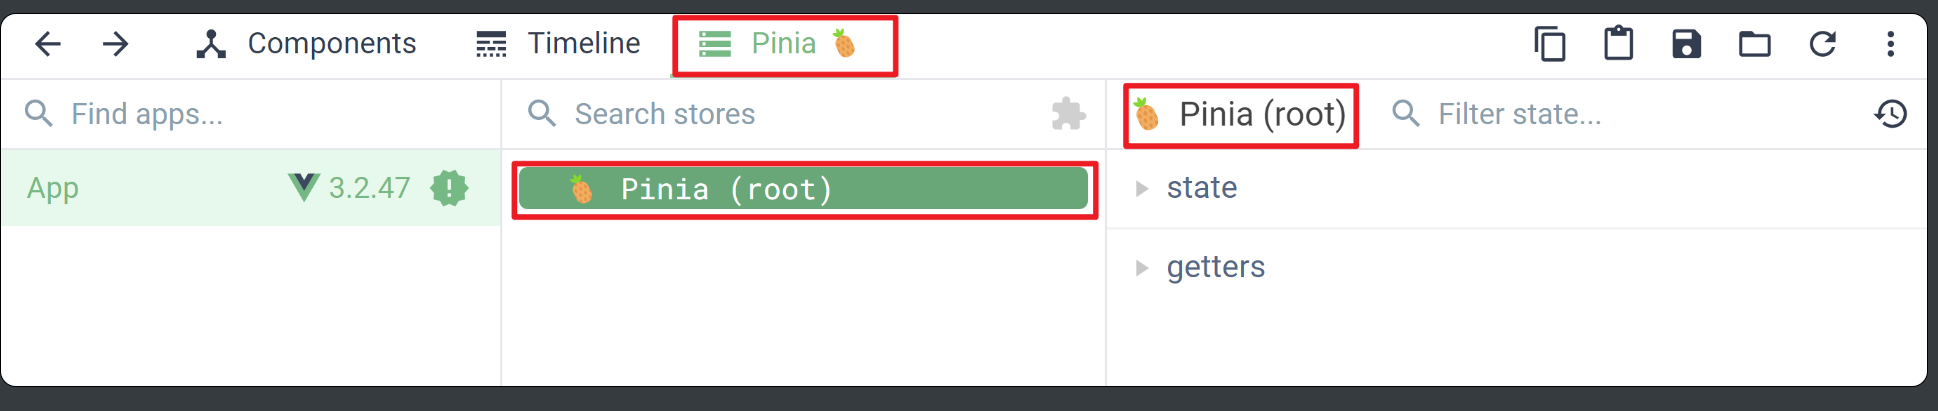Open state file via folder icon
Image resolution: width=1938 pixels, height=411 pixels.
coord(1754,44)
